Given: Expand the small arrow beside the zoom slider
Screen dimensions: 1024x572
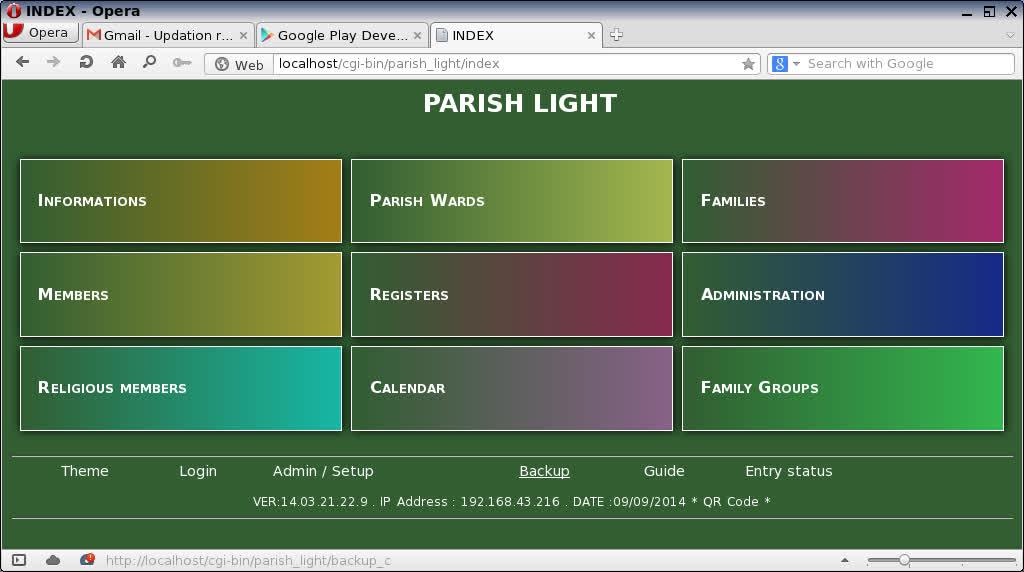Looking at the screenshot, I should click(845, 560).
